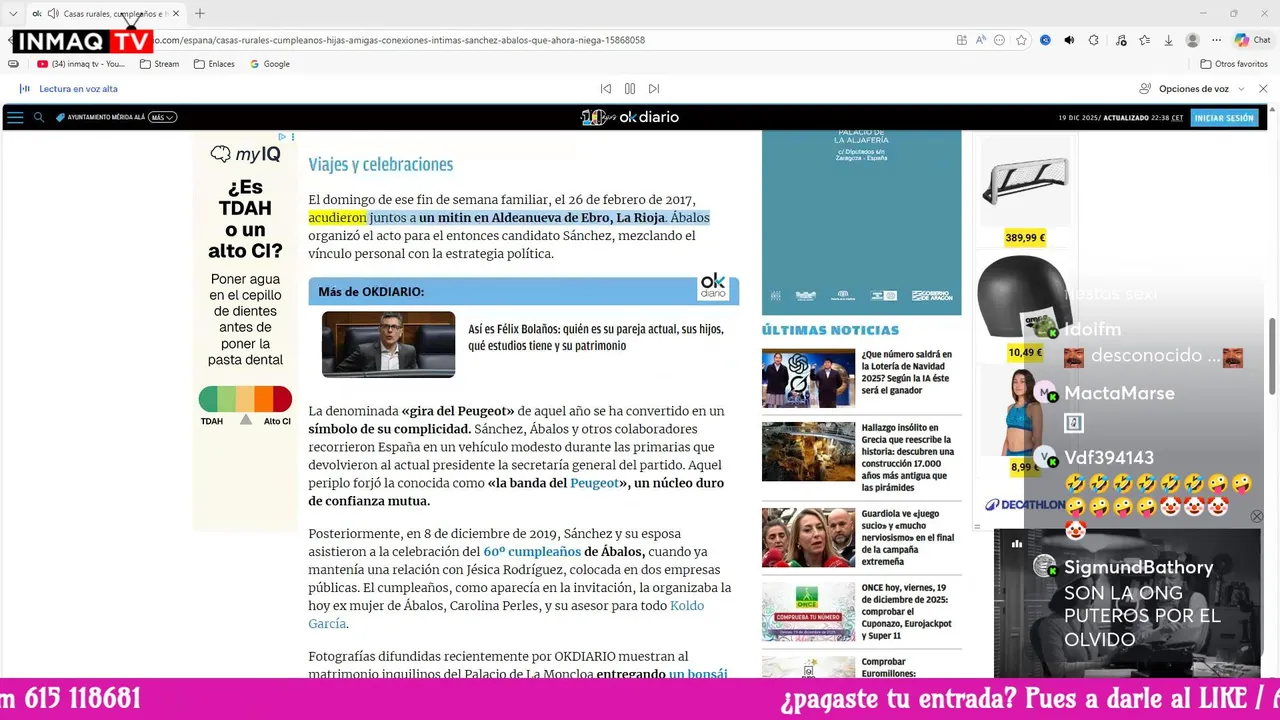Open the Félix Bolaños related article thumbnail

coord(388,344)
